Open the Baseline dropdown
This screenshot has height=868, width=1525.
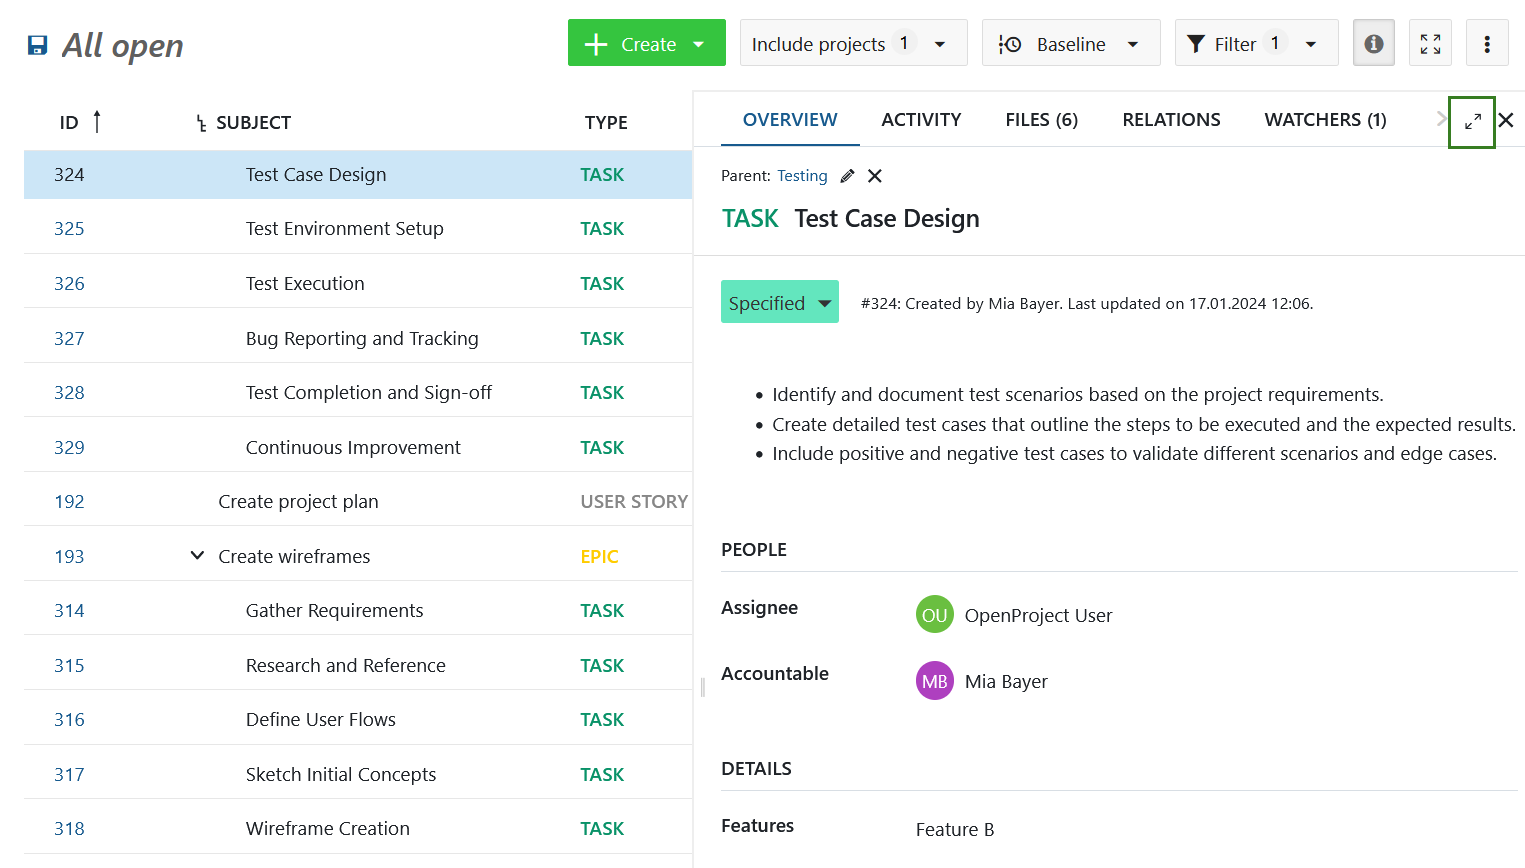tap(1070, 44)
